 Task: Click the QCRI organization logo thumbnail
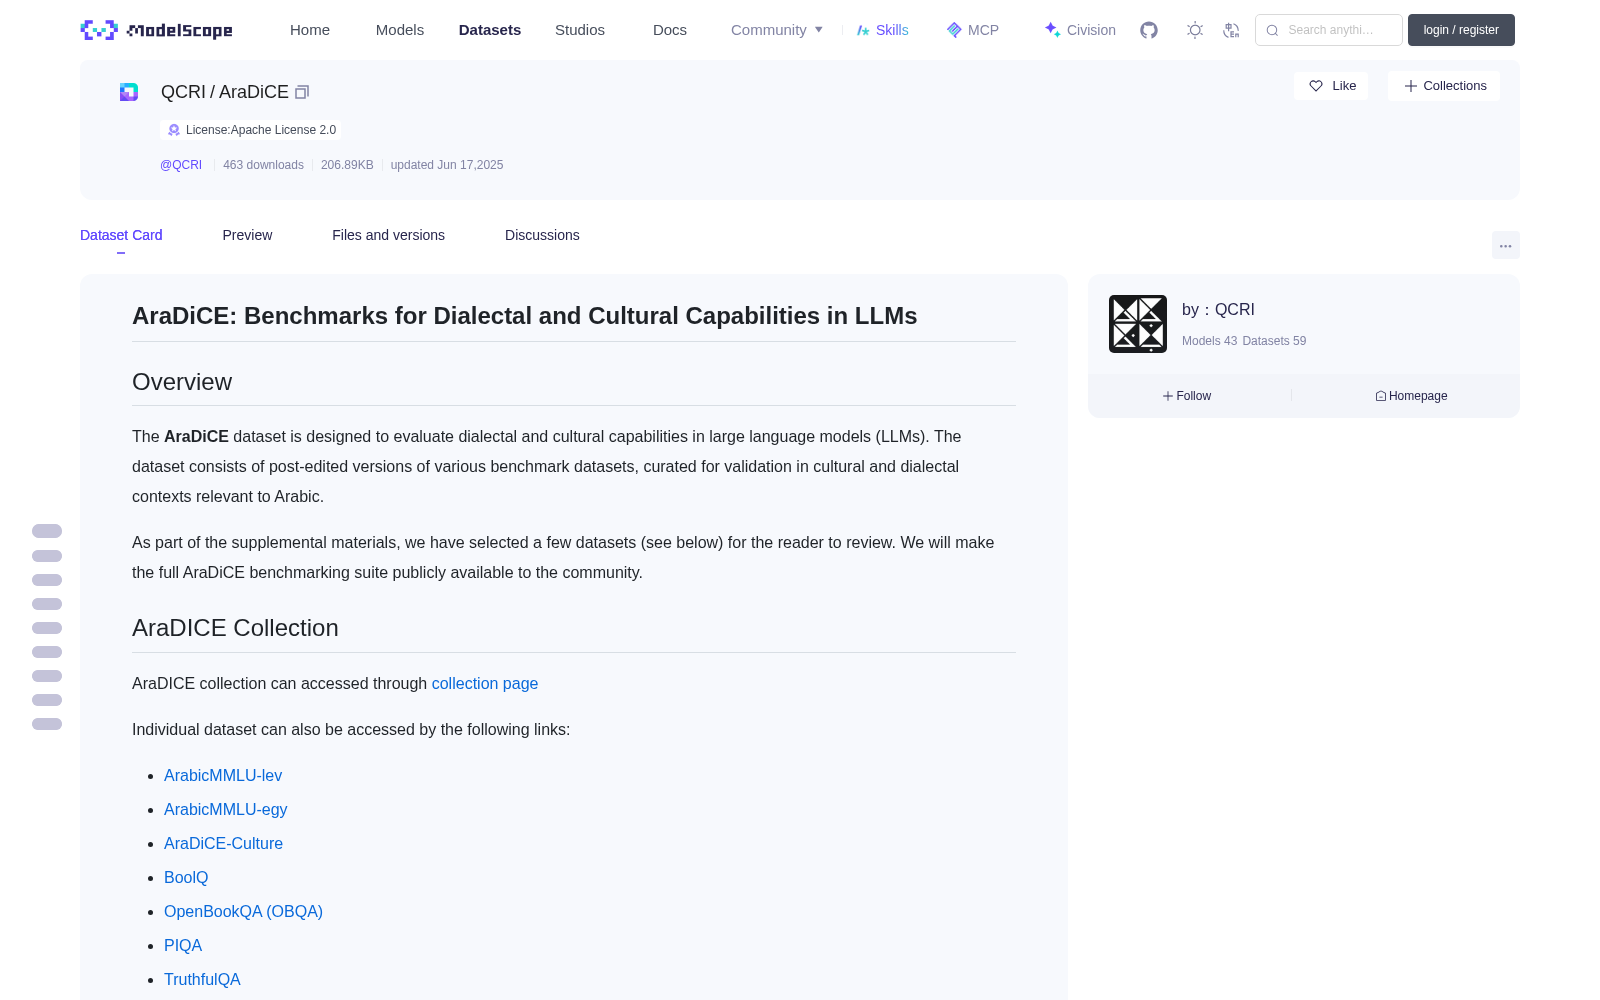coord(1138,324)
